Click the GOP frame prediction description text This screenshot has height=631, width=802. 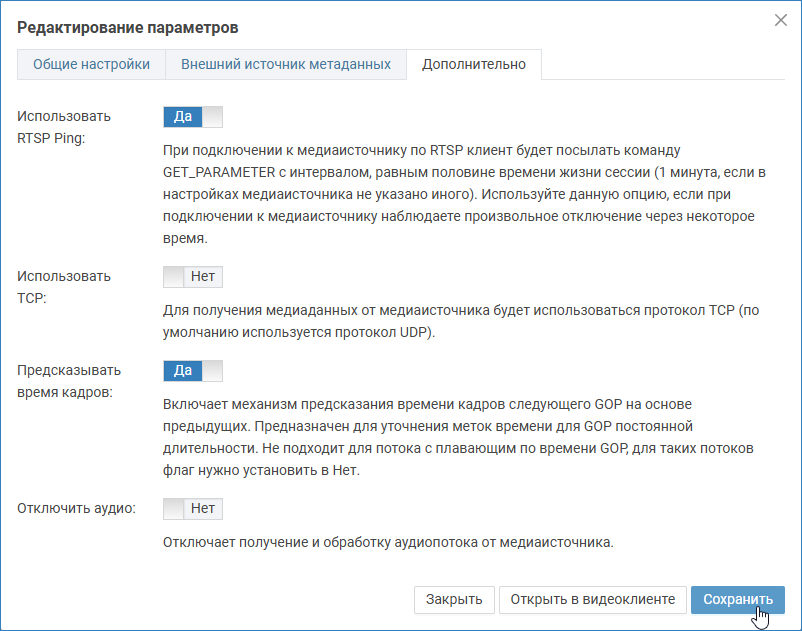point(458,436)
